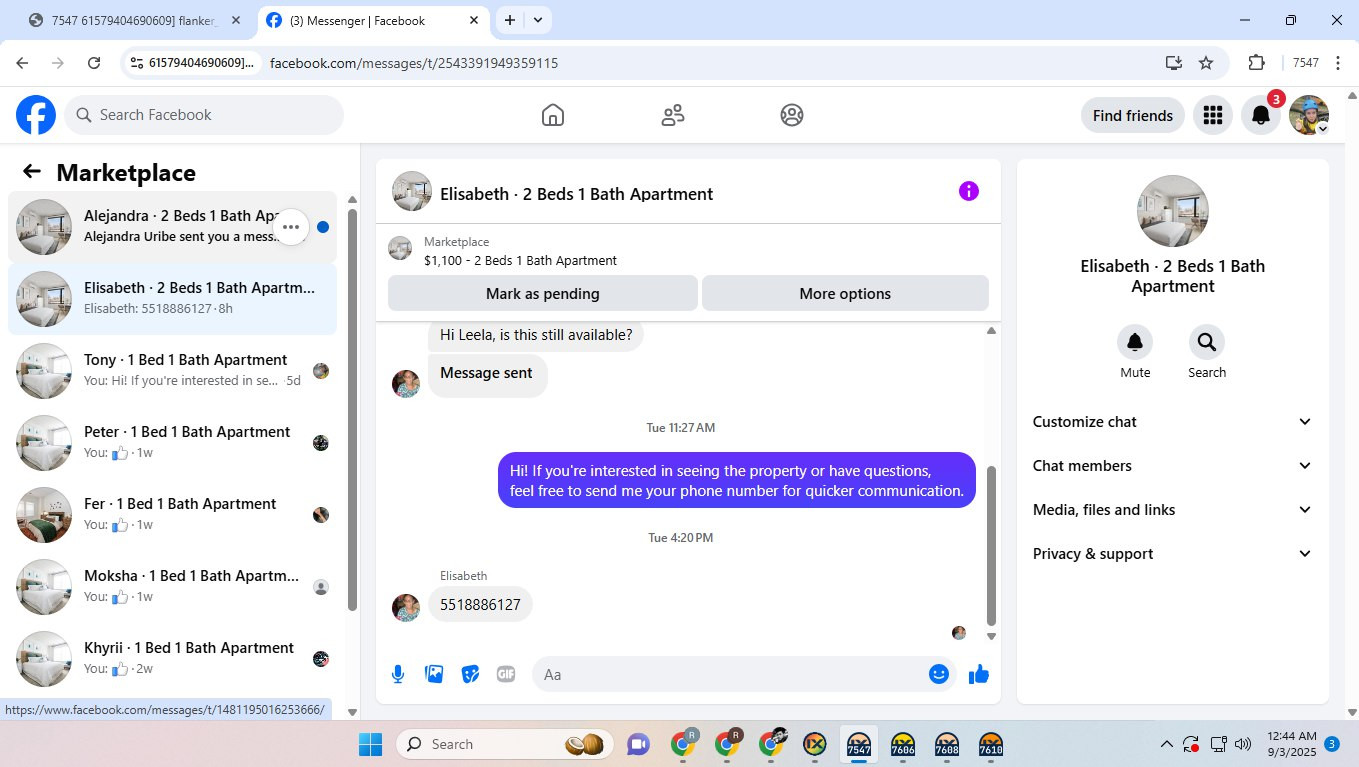Open the Friends icon in top navigation
The height and width of the screenshot is (767, 1359).
[673, 115]
